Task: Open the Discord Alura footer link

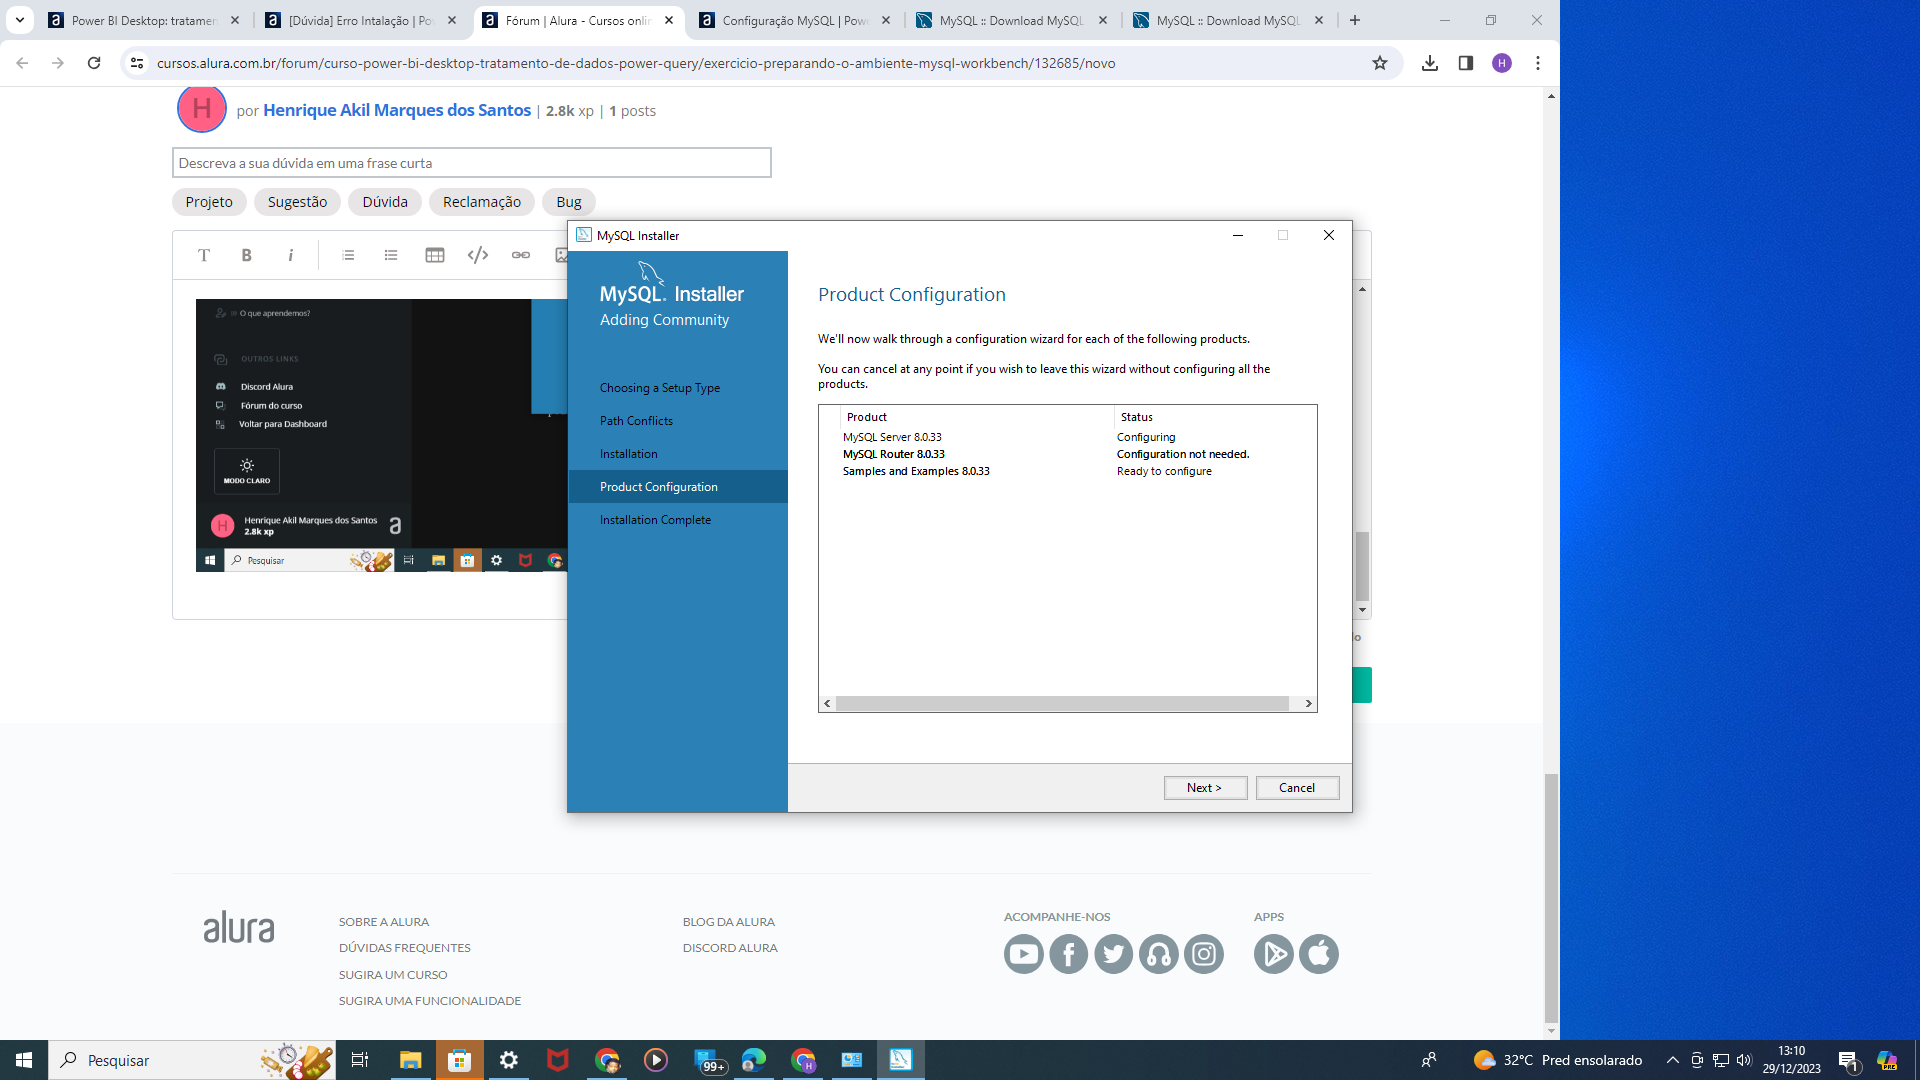Action: pos(730,948)
